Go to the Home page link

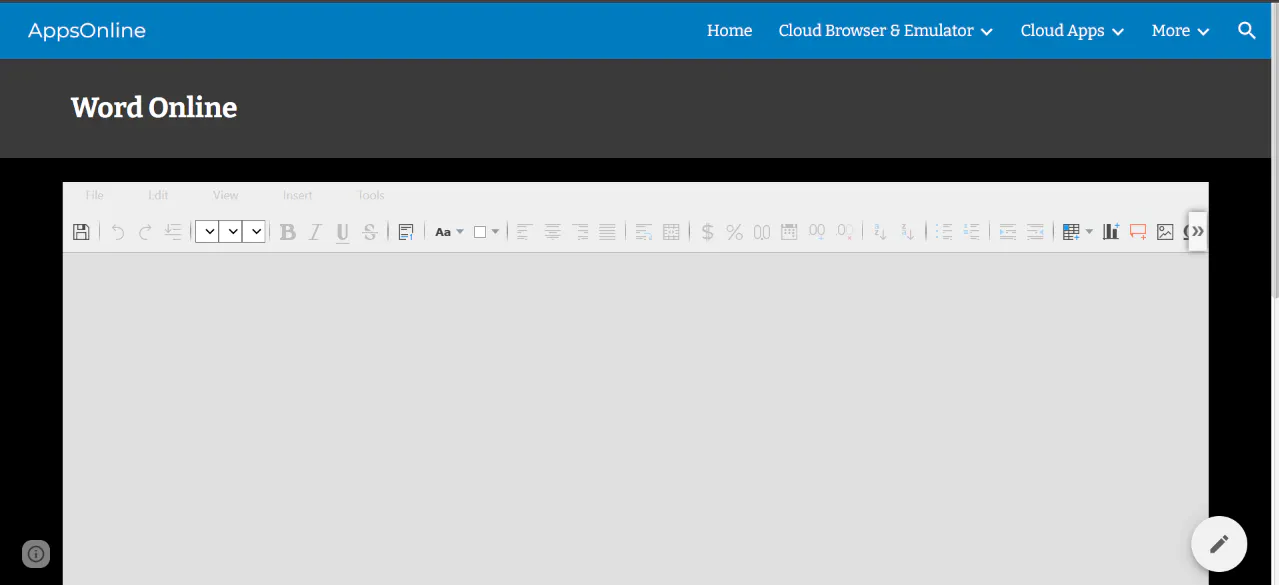pyautogui.click(x=729, y=31)
